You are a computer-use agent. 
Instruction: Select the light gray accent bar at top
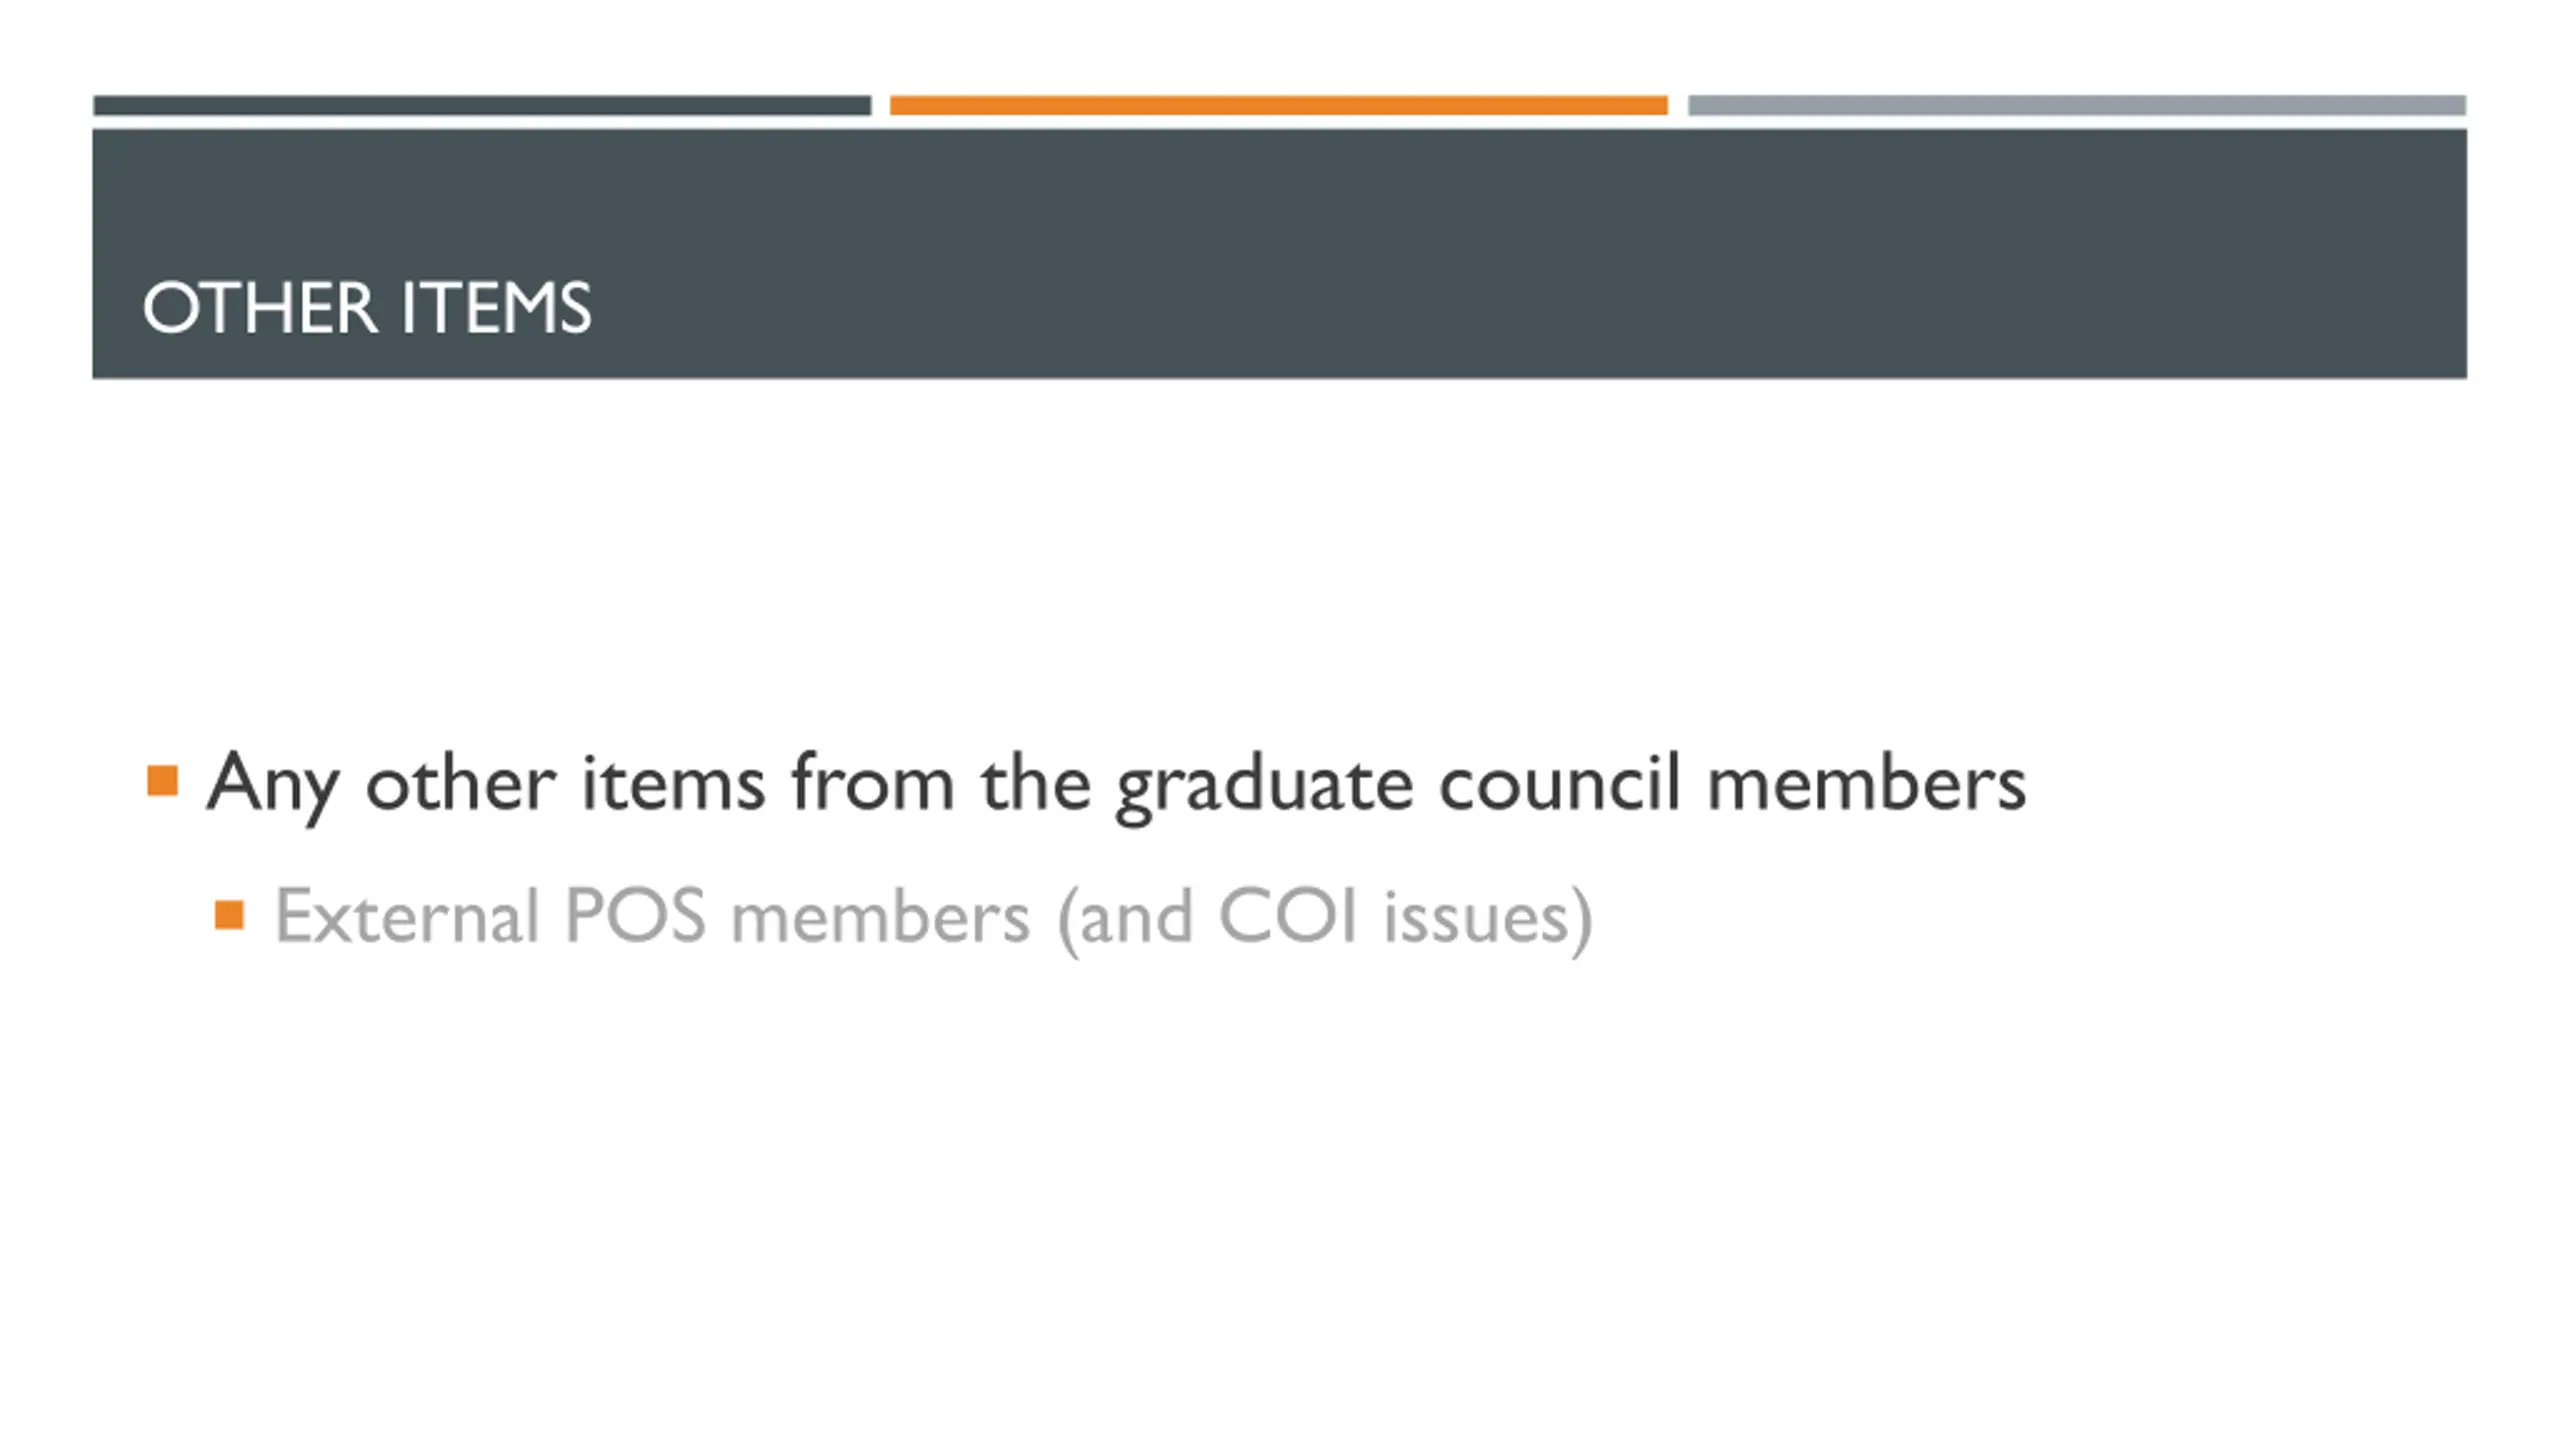pyautogui.click(x=2077, y=105)
